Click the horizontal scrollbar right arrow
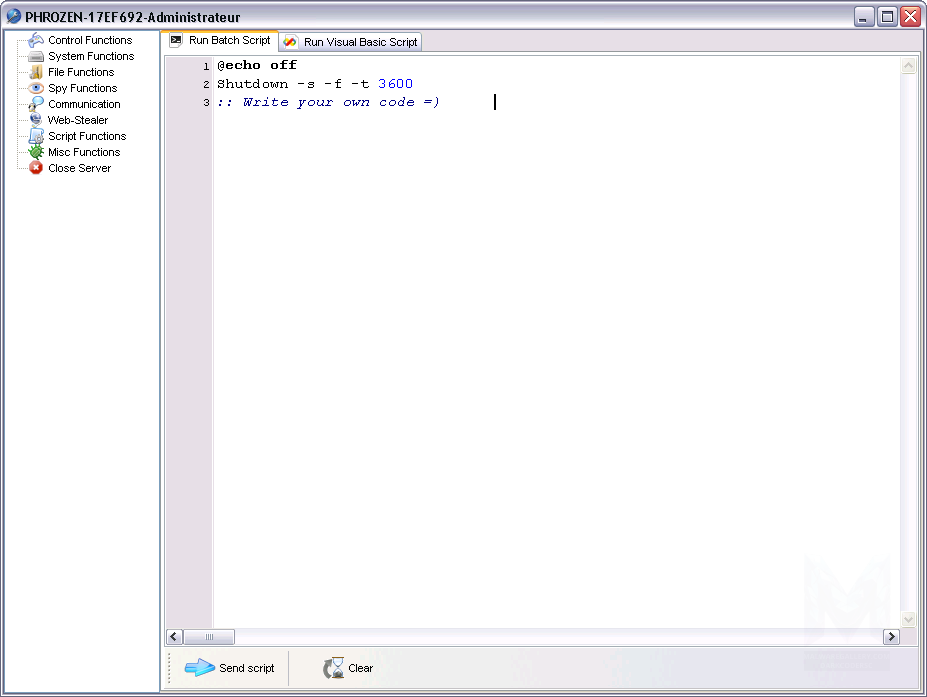Image resolution: width=927 pixels, height=697 pixels. click(891, 637)
